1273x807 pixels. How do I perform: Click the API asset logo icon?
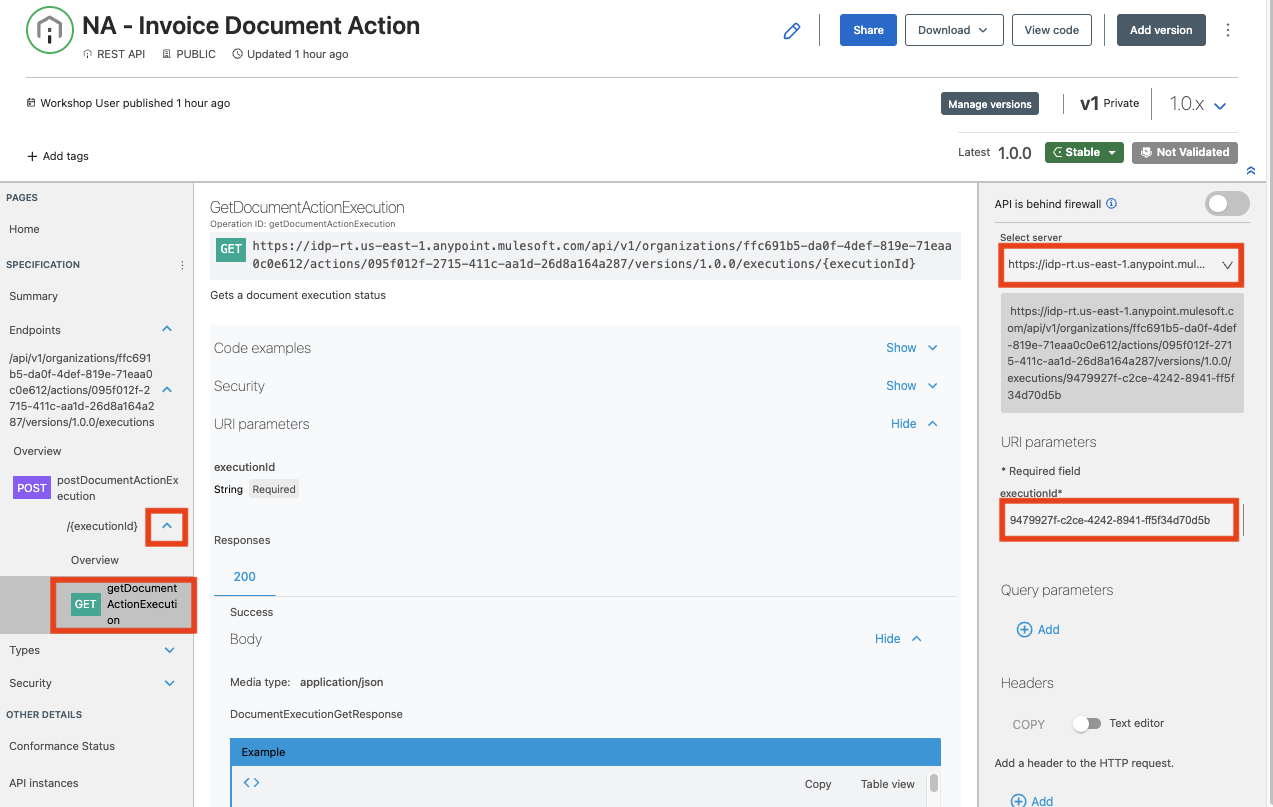[x=49, y=32]
